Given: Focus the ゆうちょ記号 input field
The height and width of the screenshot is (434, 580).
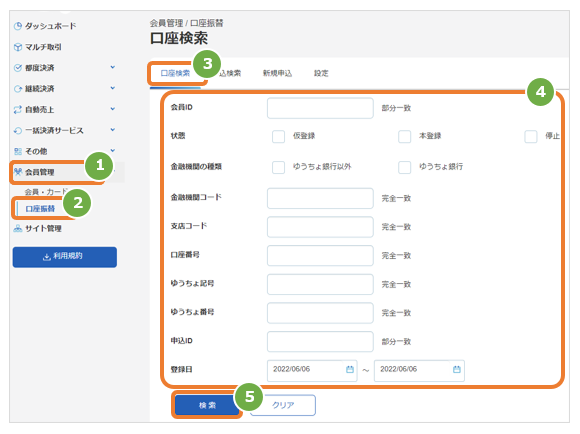Looking at the screenshot, I should (x=320, y=284).
